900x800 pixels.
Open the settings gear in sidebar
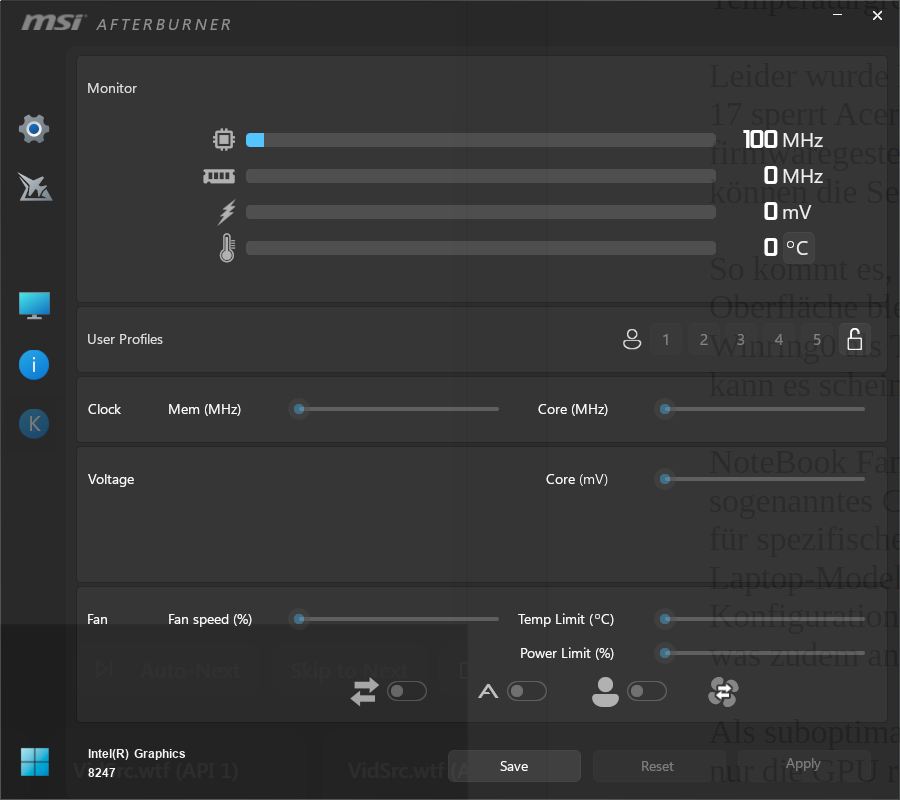tap(34, 129)
